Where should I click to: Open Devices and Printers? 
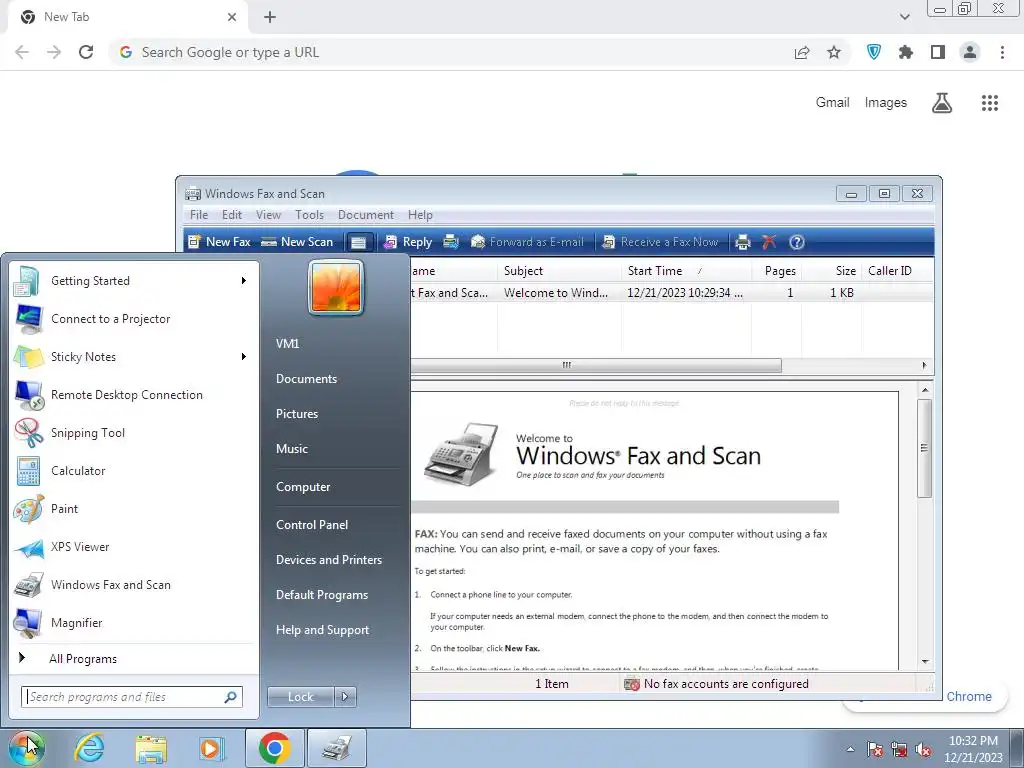[x=328, y=560]
